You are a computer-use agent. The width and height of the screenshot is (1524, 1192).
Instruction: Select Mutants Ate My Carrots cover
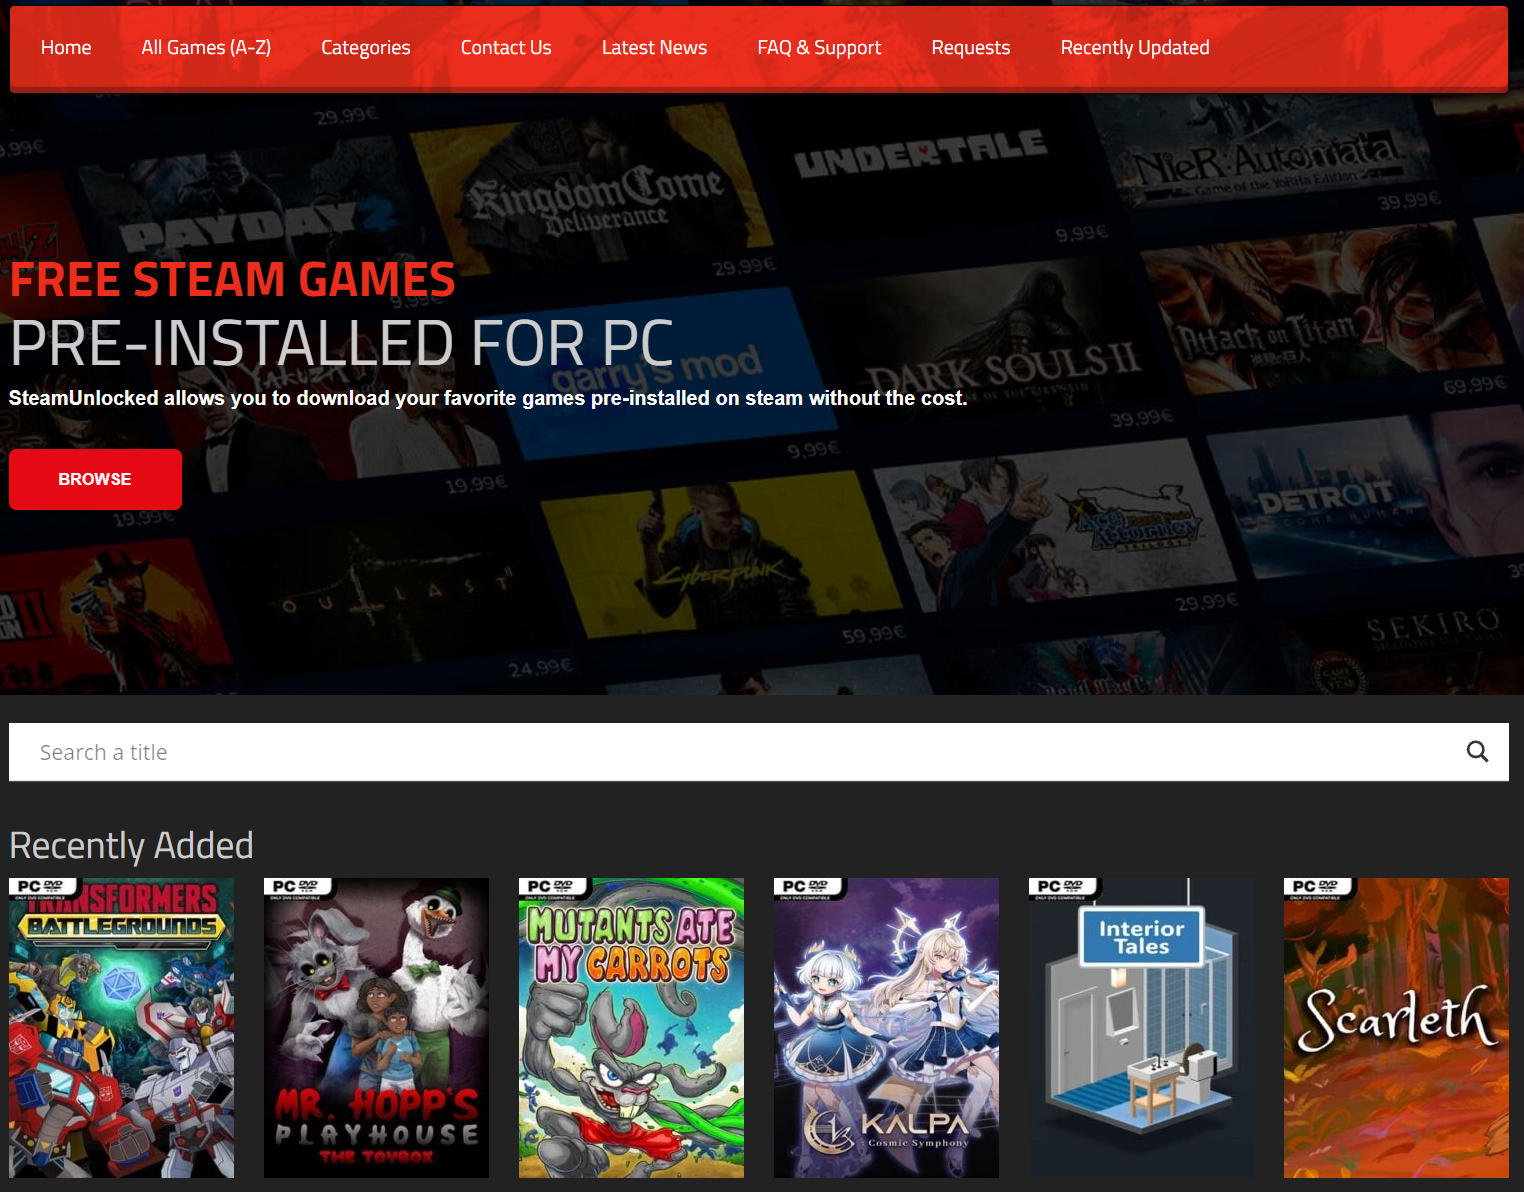pos(631,1030)
